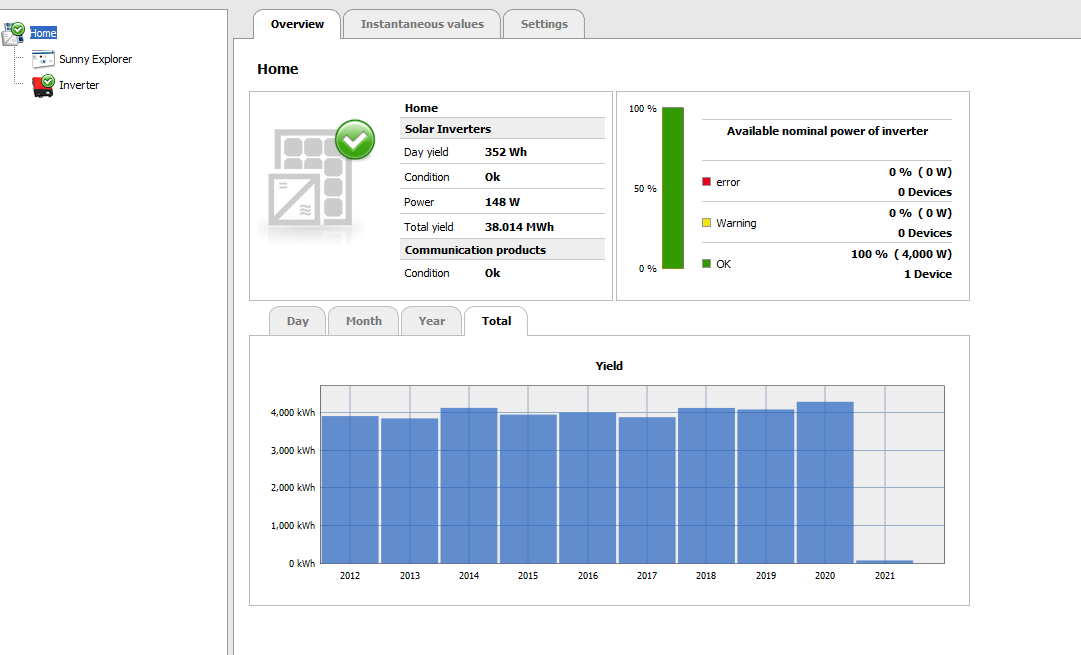
Task: Click the Communication products section header
Action: click(502, 250)
